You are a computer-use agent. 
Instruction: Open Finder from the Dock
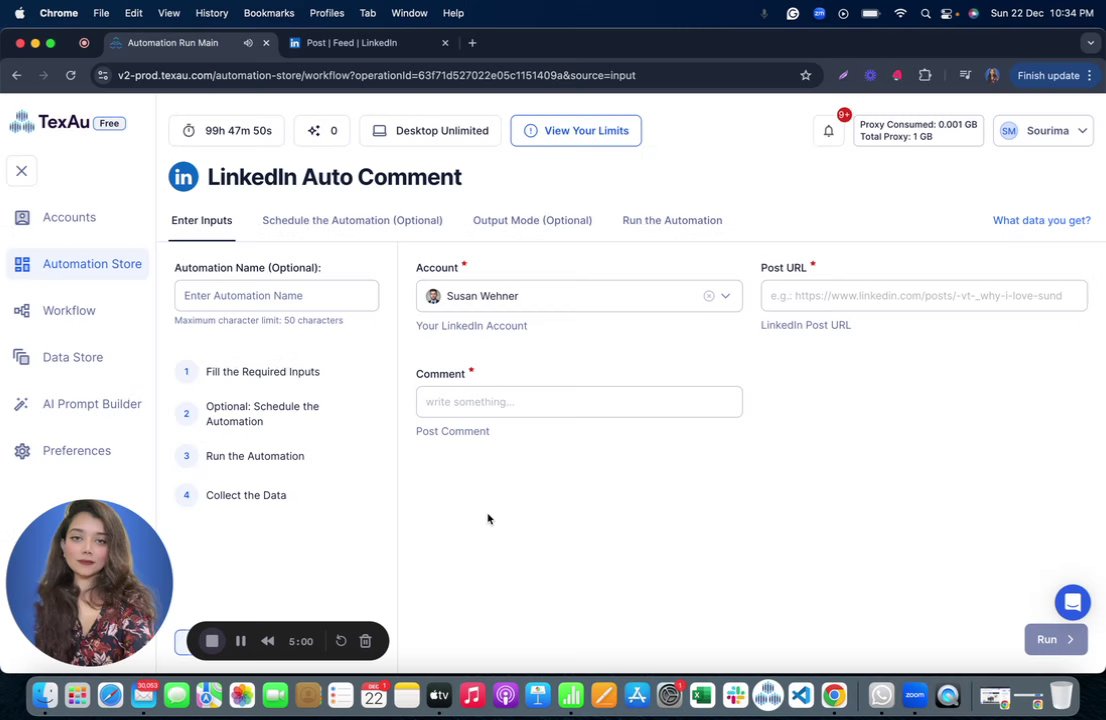coord(45,696)
